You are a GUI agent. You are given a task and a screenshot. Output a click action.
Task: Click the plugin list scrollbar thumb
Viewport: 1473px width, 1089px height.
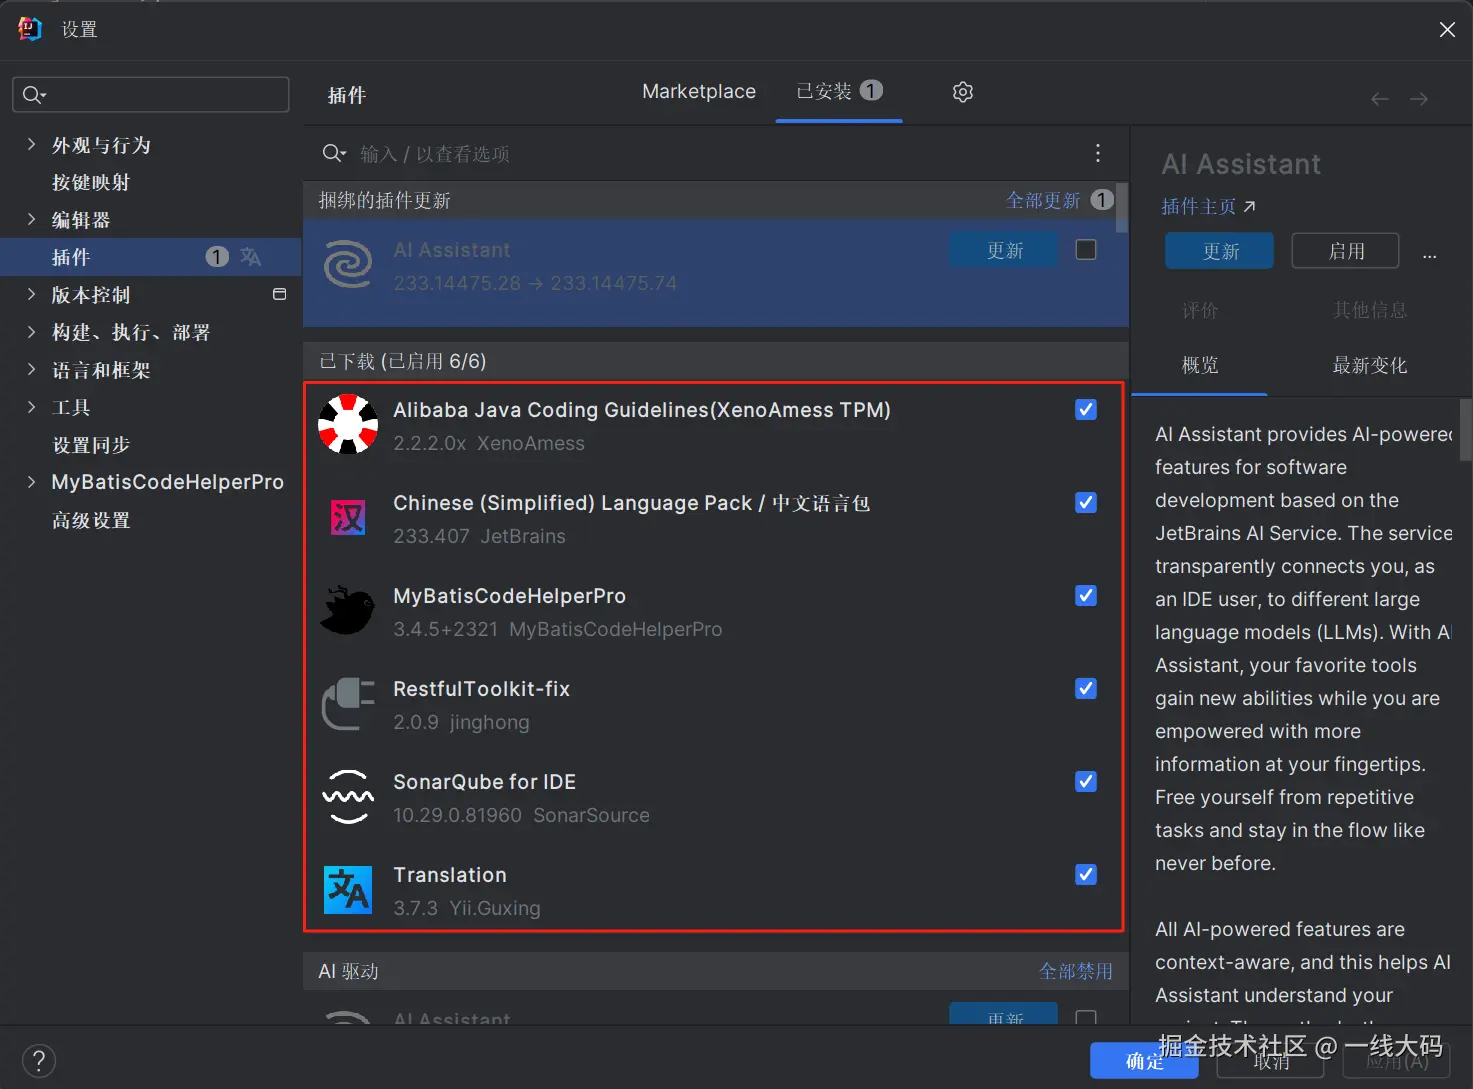1122,207
